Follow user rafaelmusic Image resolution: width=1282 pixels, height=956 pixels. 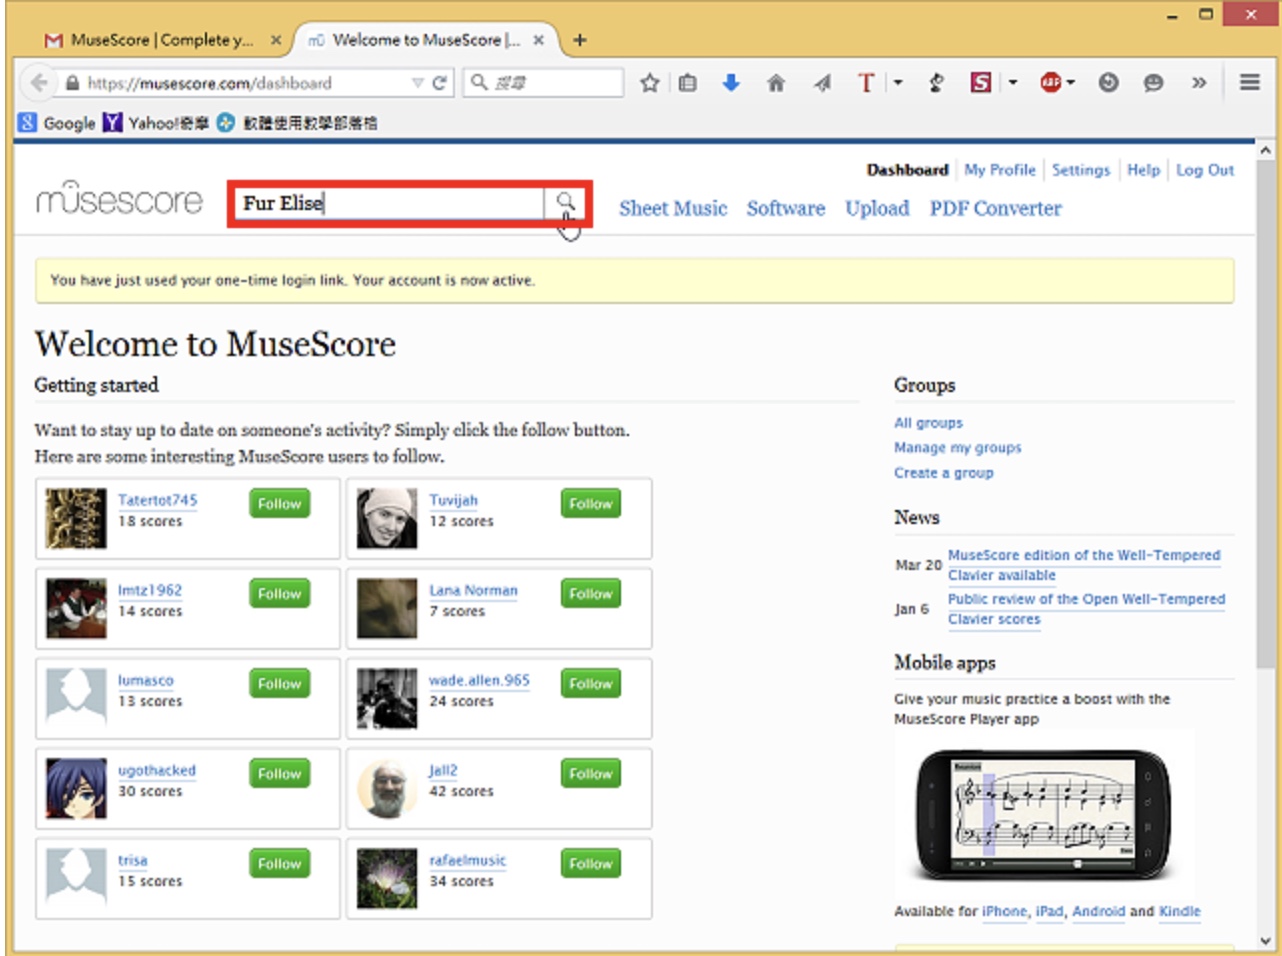590,864
